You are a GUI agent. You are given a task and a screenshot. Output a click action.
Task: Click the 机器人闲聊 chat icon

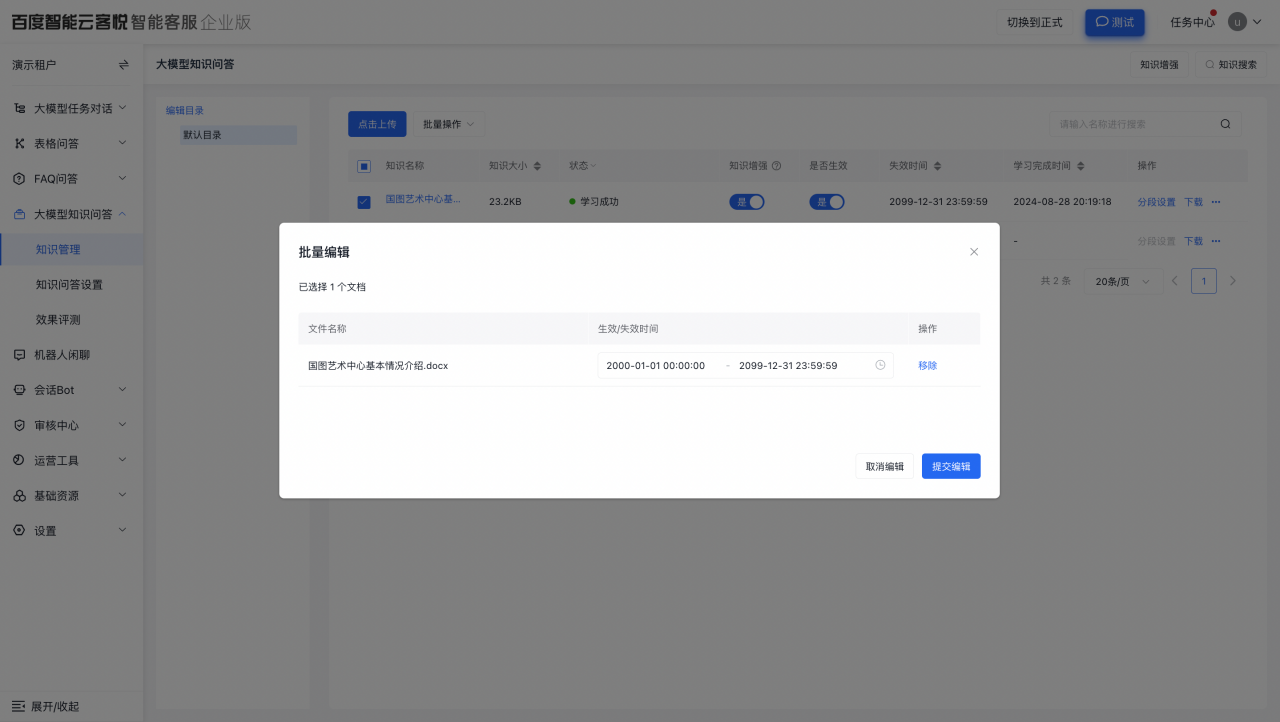click(x=19, y=355)
